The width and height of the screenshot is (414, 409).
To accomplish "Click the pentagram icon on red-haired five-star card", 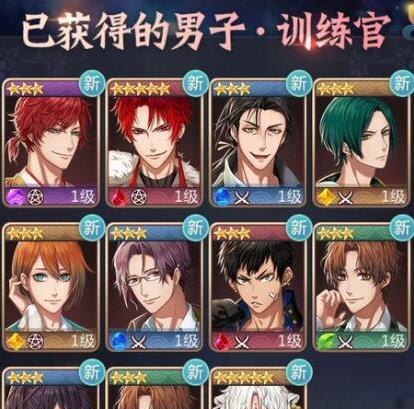I will click(x=137, y=198).
